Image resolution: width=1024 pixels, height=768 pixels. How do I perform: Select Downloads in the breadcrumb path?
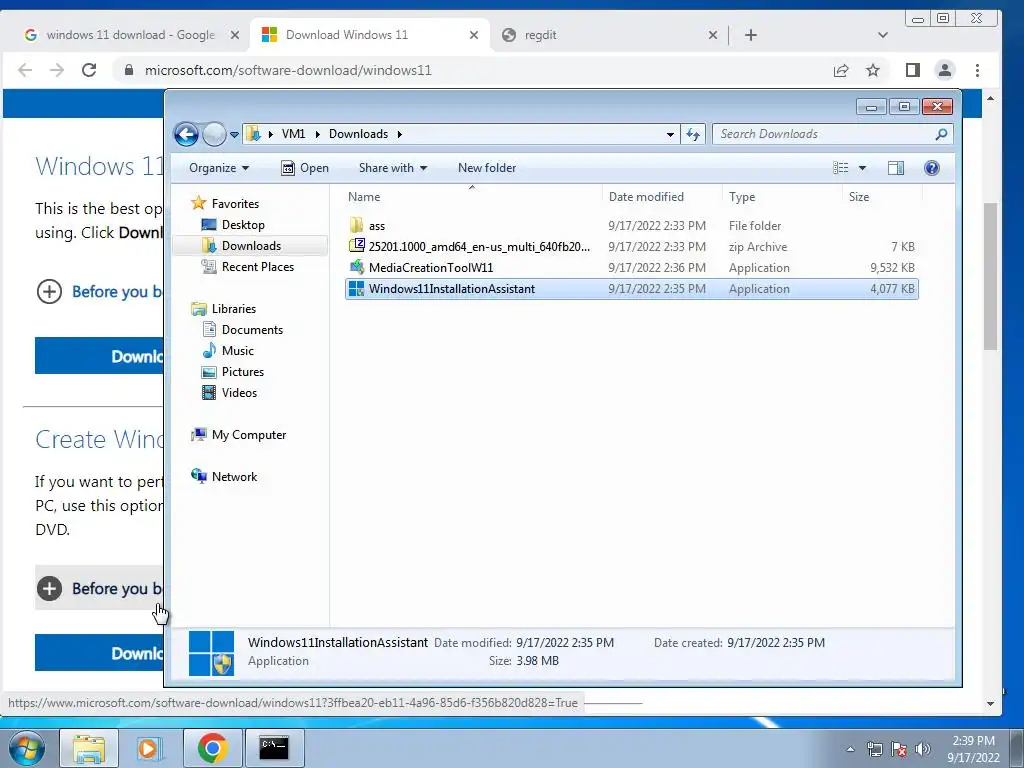(x=359, y=134)
